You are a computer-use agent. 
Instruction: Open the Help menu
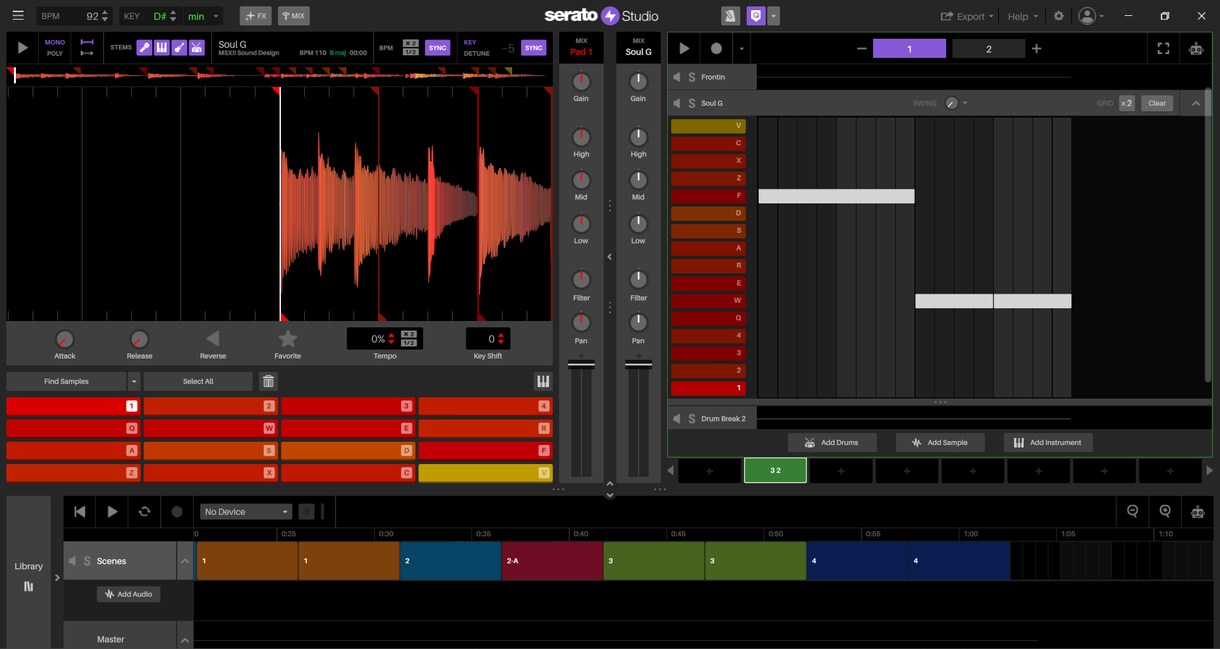(1022, 16)
